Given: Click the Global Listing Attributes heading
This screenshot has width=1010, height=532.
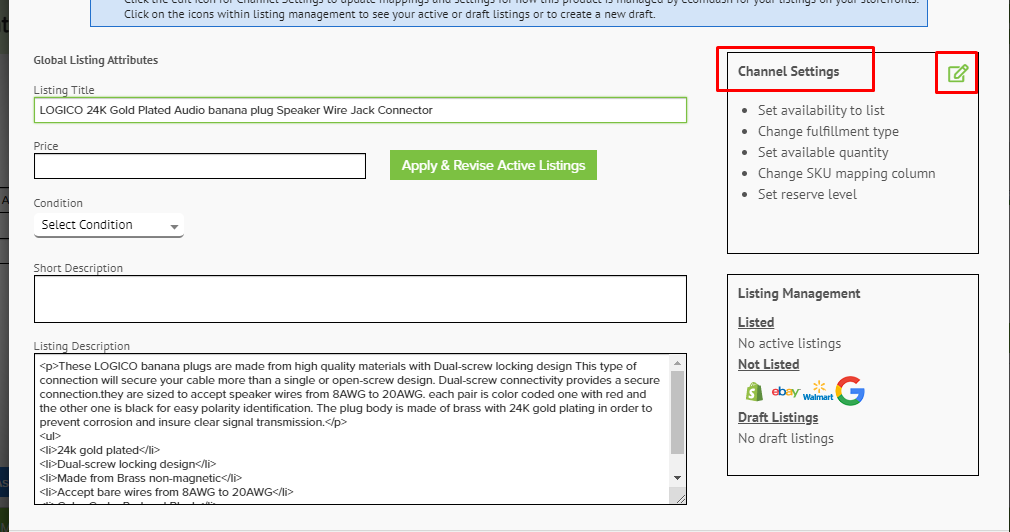Looking at the screenshot, I should [x=96, y=61].
